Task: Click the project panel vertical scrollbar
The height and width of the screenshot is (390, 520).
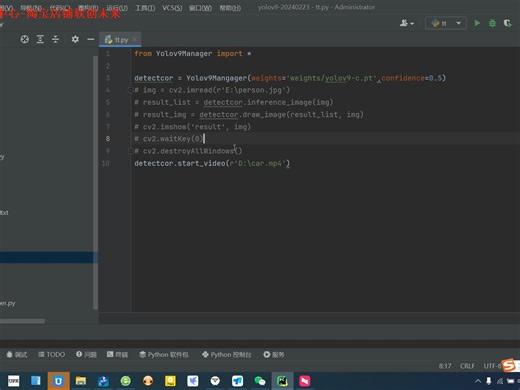Action: click(95, 182)
